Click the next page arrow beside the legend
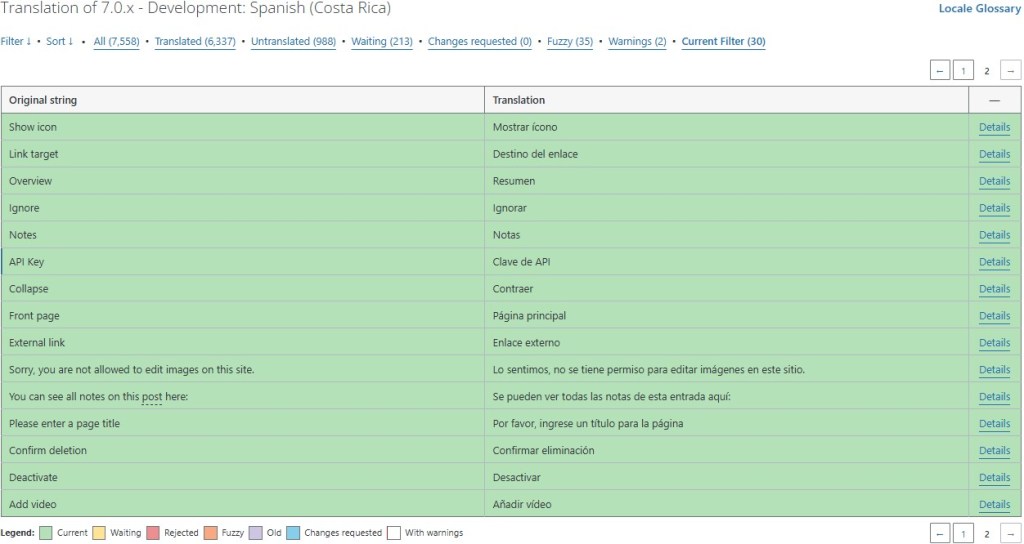Image resolution: width=1024 pixels, height=544 pixels. tap(1011, 534)
